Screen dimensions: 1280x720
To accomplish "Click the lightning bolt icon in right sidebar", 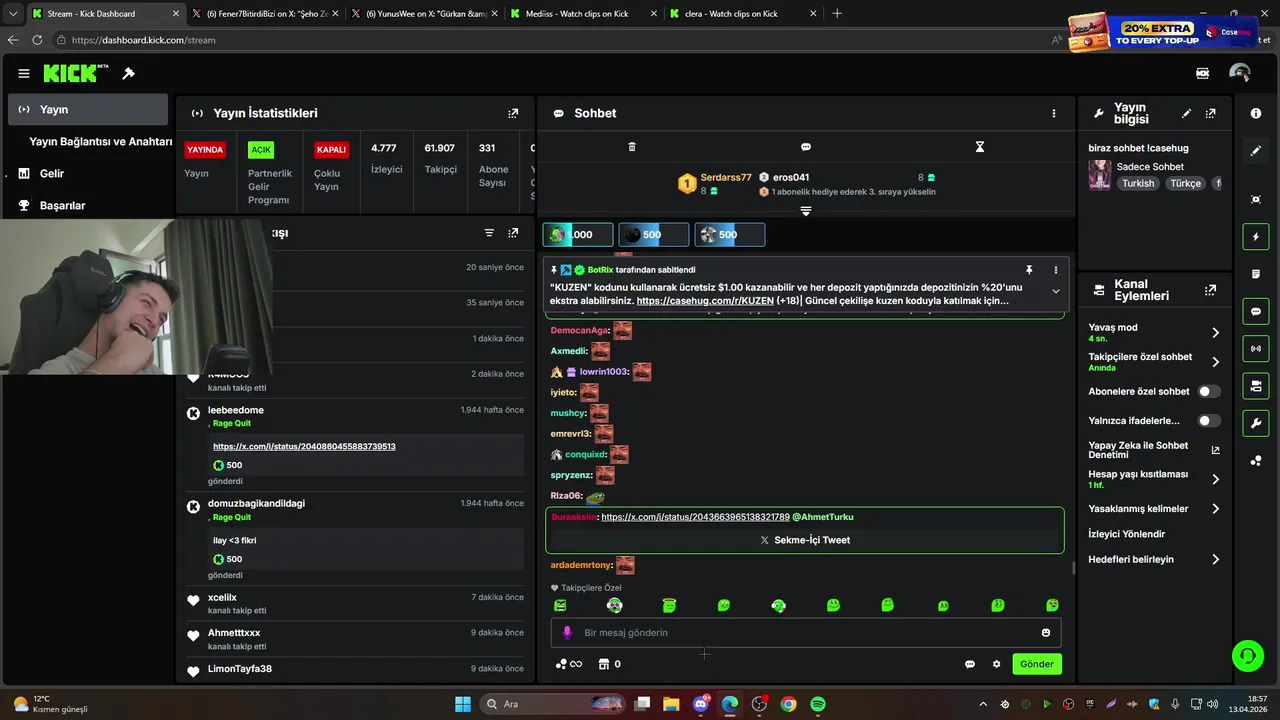I will (x=1256, y=237).
